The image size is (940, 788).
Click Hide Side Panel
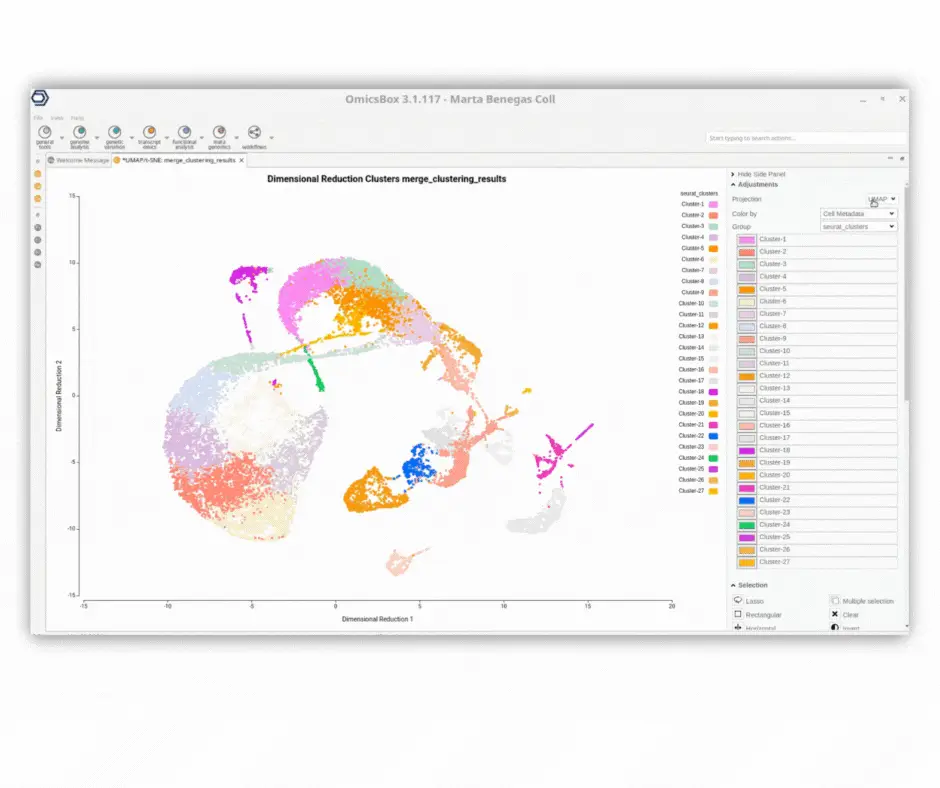pos(756,174)
